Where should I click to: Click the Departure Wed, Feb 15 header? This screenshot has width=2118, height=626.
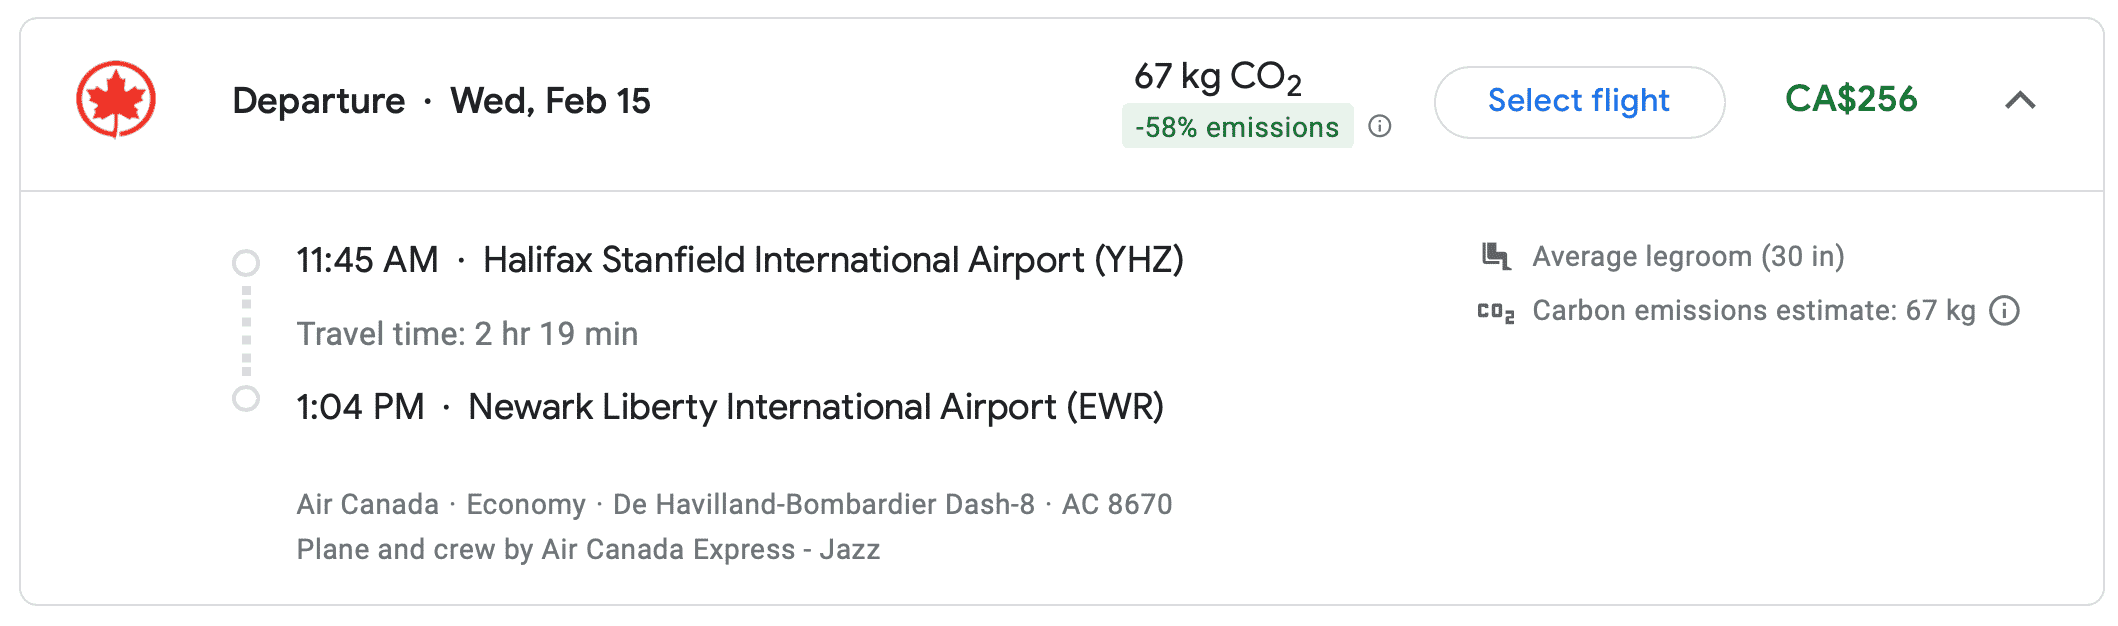click(x=441, y=101)
